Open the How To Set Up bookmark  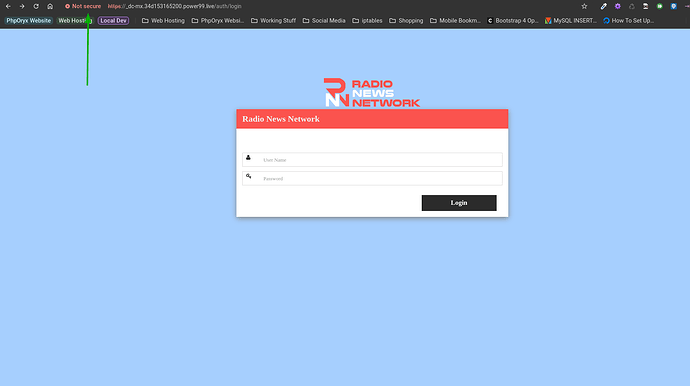[x=628, y=21]
